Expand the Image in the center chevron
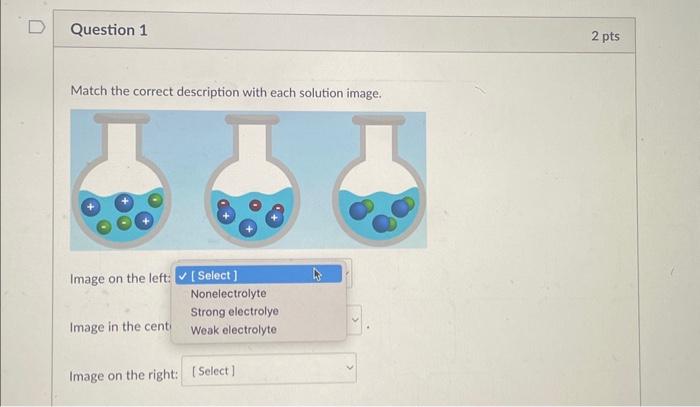 (355, 320)
